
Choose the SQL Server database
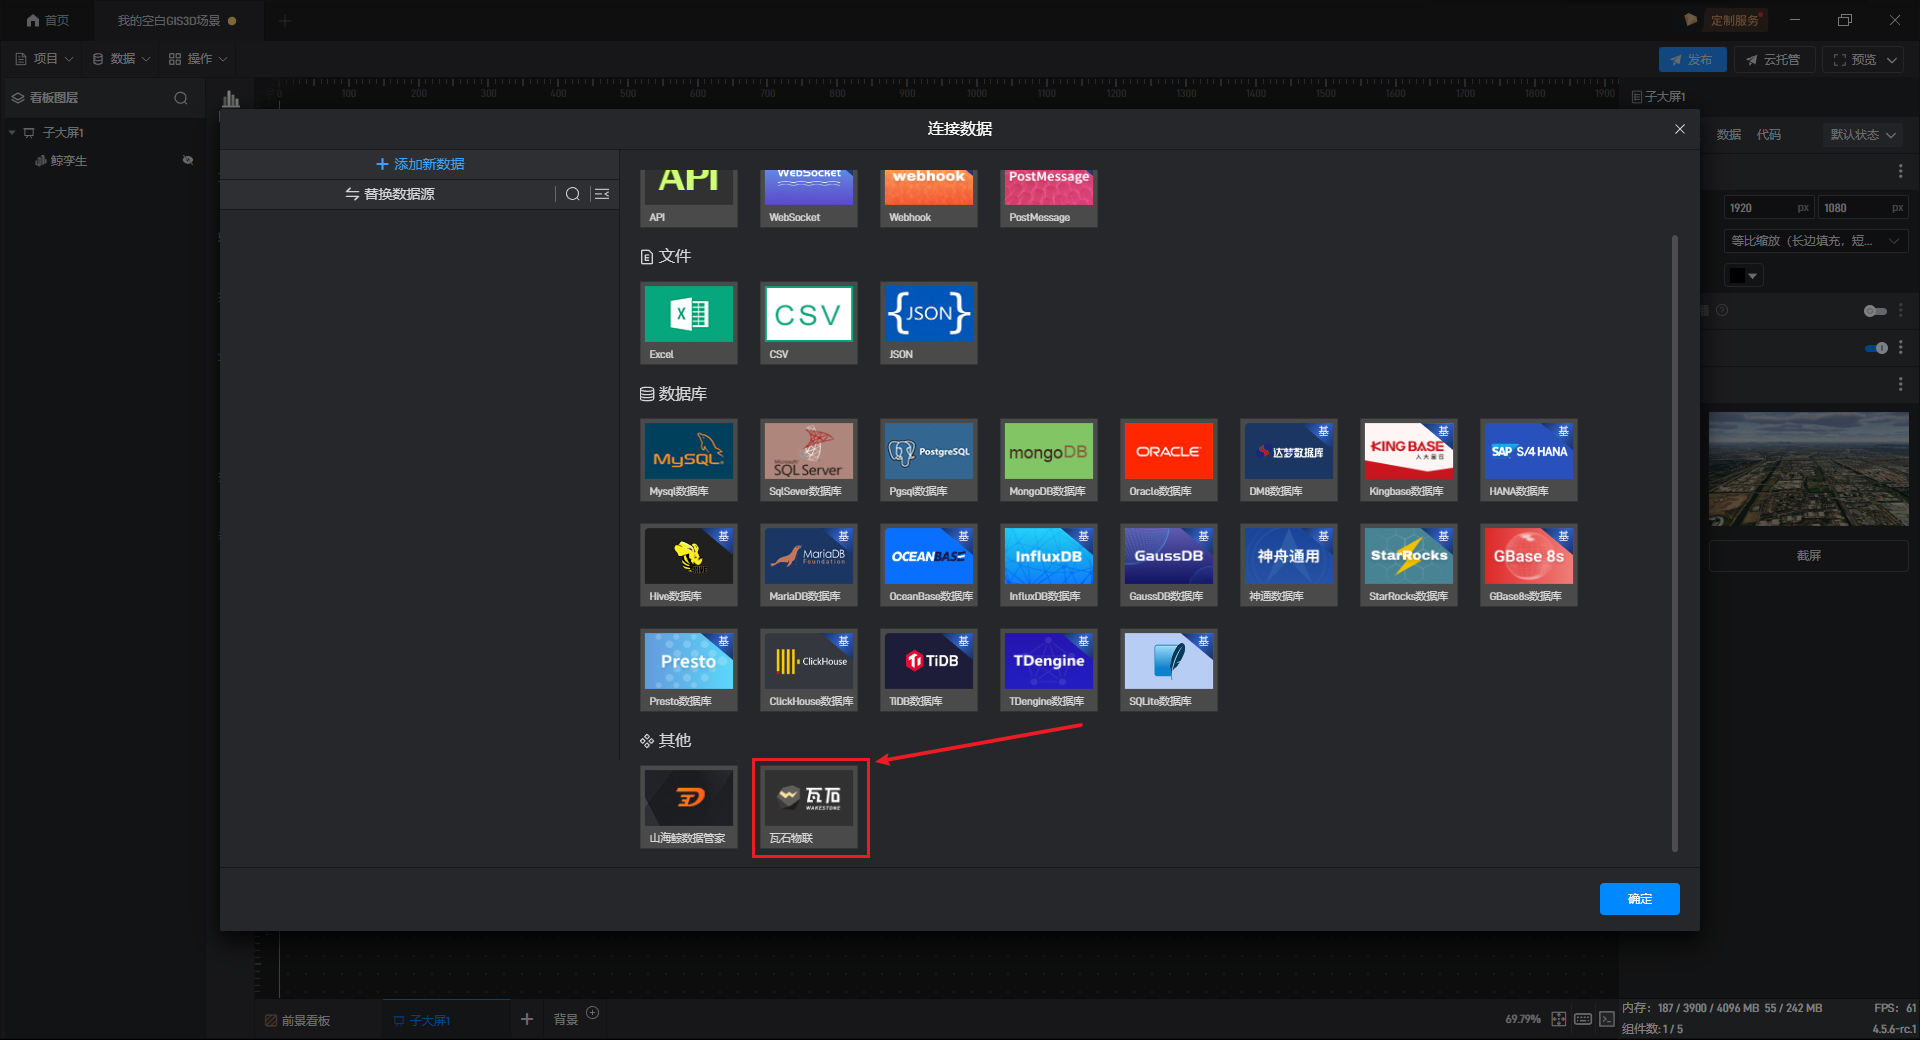point(809,460)
